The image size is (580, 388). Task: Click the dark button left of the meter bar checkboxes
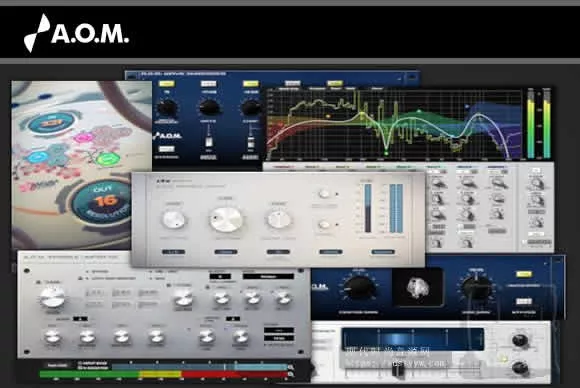(x=57, y=365)
